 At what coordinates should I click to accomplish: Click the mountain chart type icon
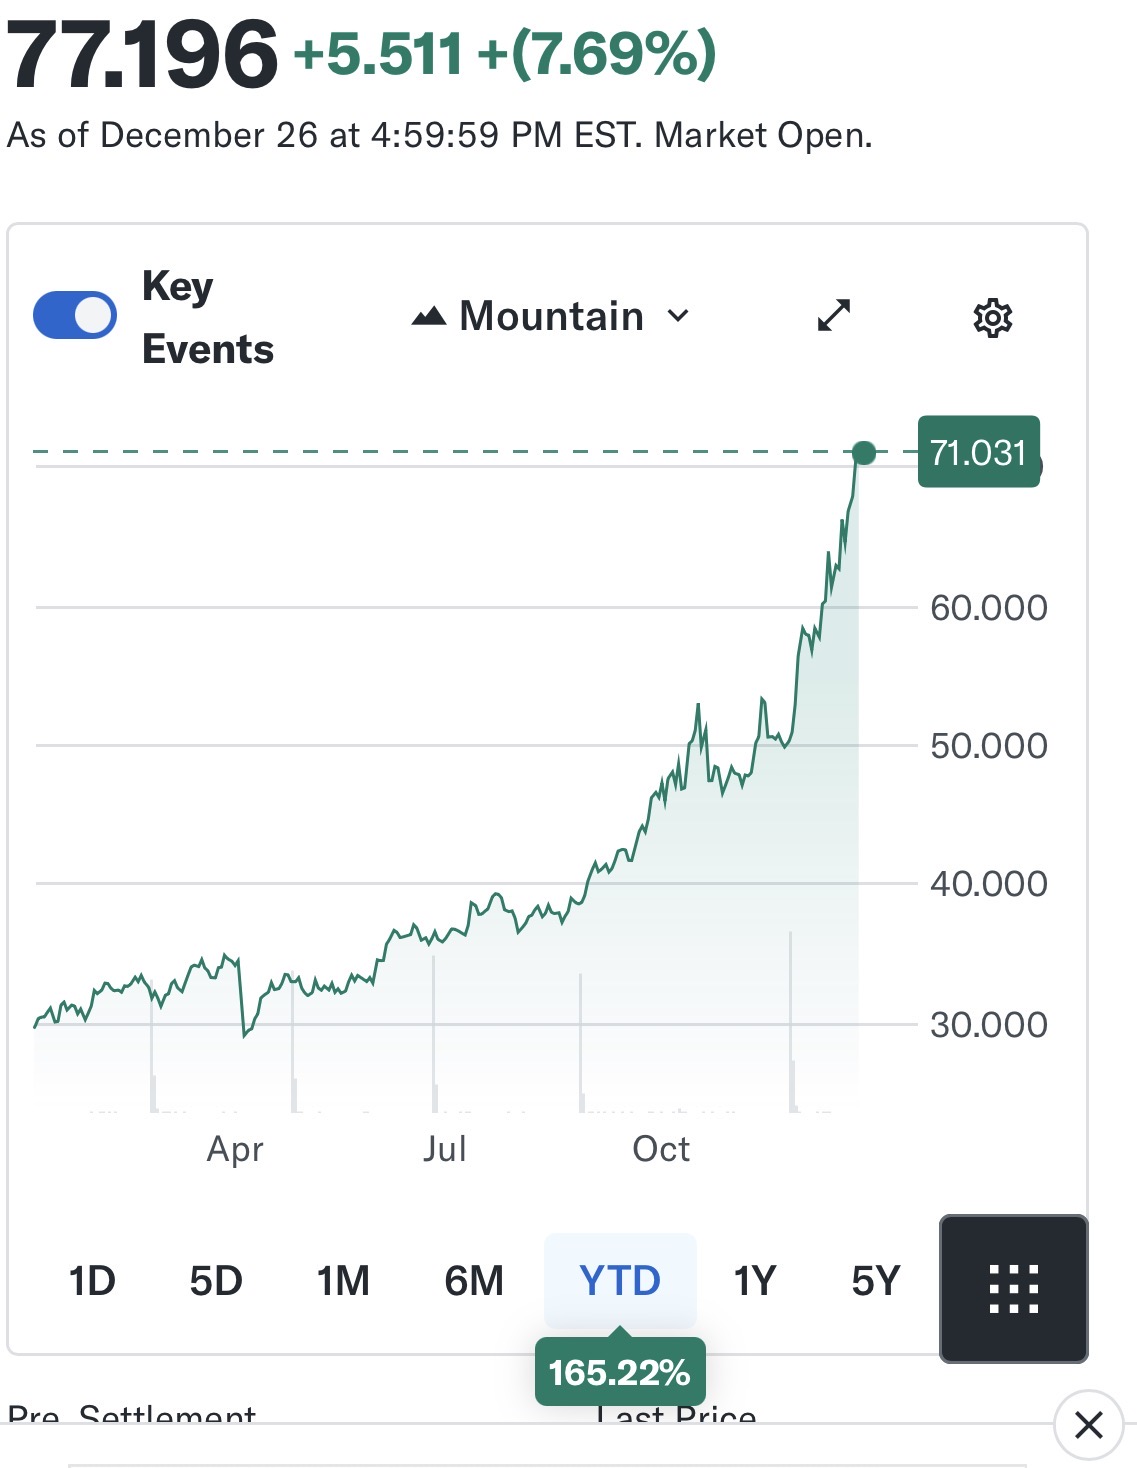point(429,317)
